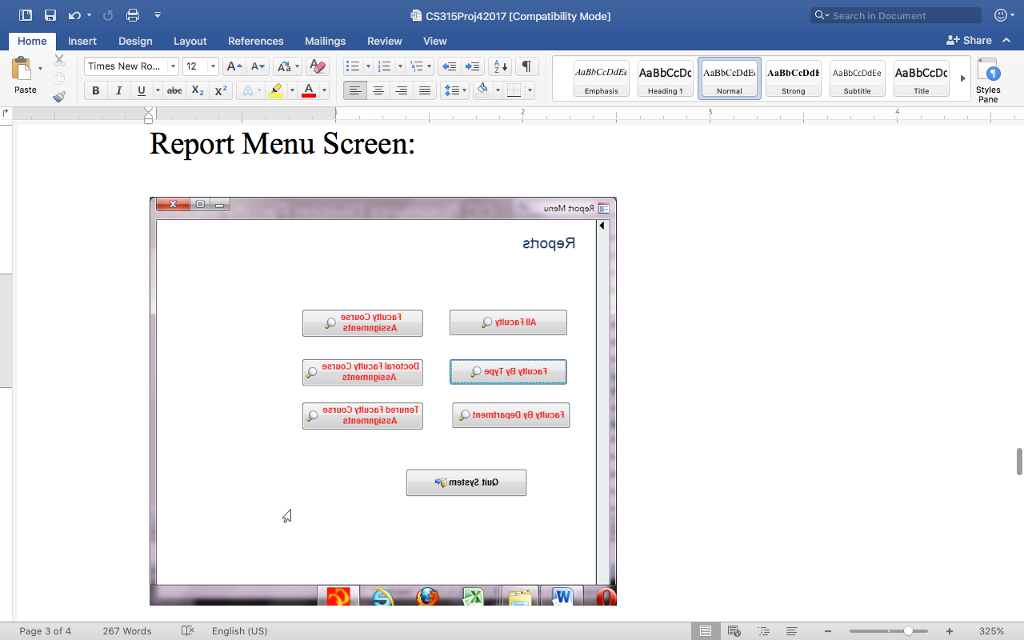Viewport: 1024px width, 640px height.
Task: Switch to Draft view in status bar
Action: (x=792, y=631)
